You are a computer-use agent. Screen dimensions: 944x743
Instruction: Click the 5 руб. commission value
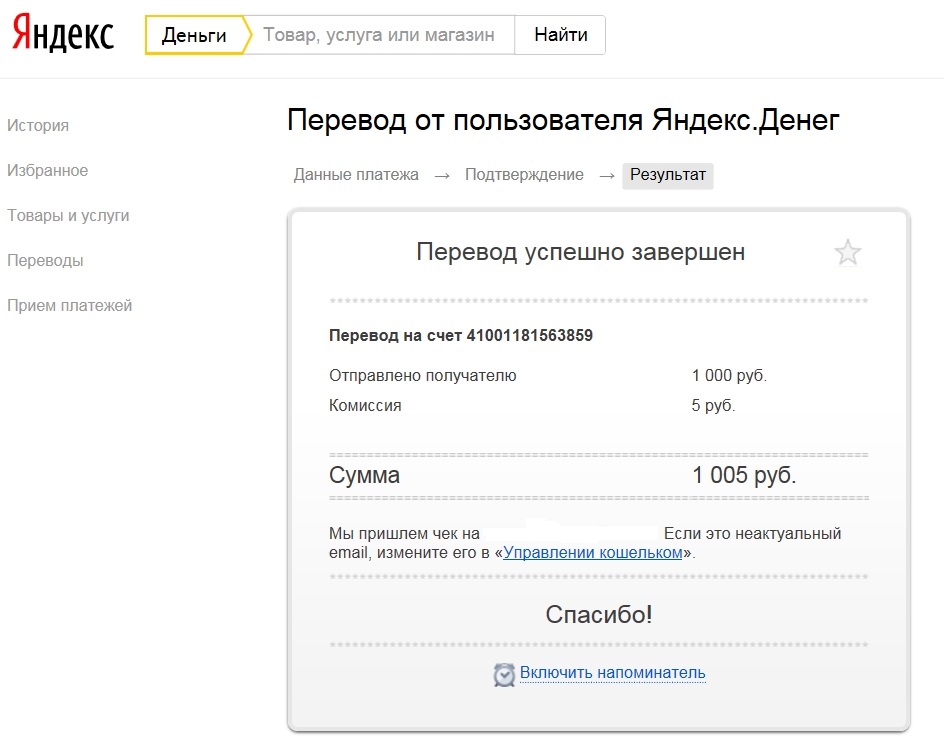(x=713, y=405)
